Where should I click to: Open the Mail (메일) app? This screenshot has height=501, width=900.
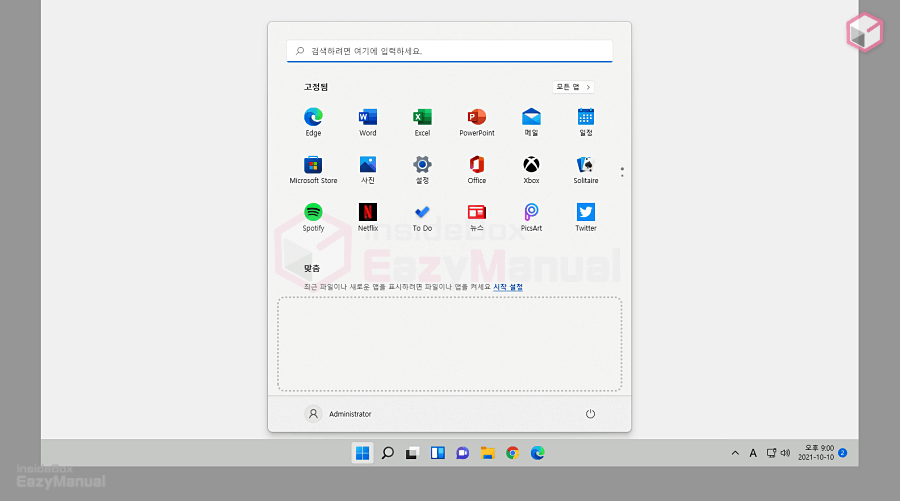pos(531,122)
